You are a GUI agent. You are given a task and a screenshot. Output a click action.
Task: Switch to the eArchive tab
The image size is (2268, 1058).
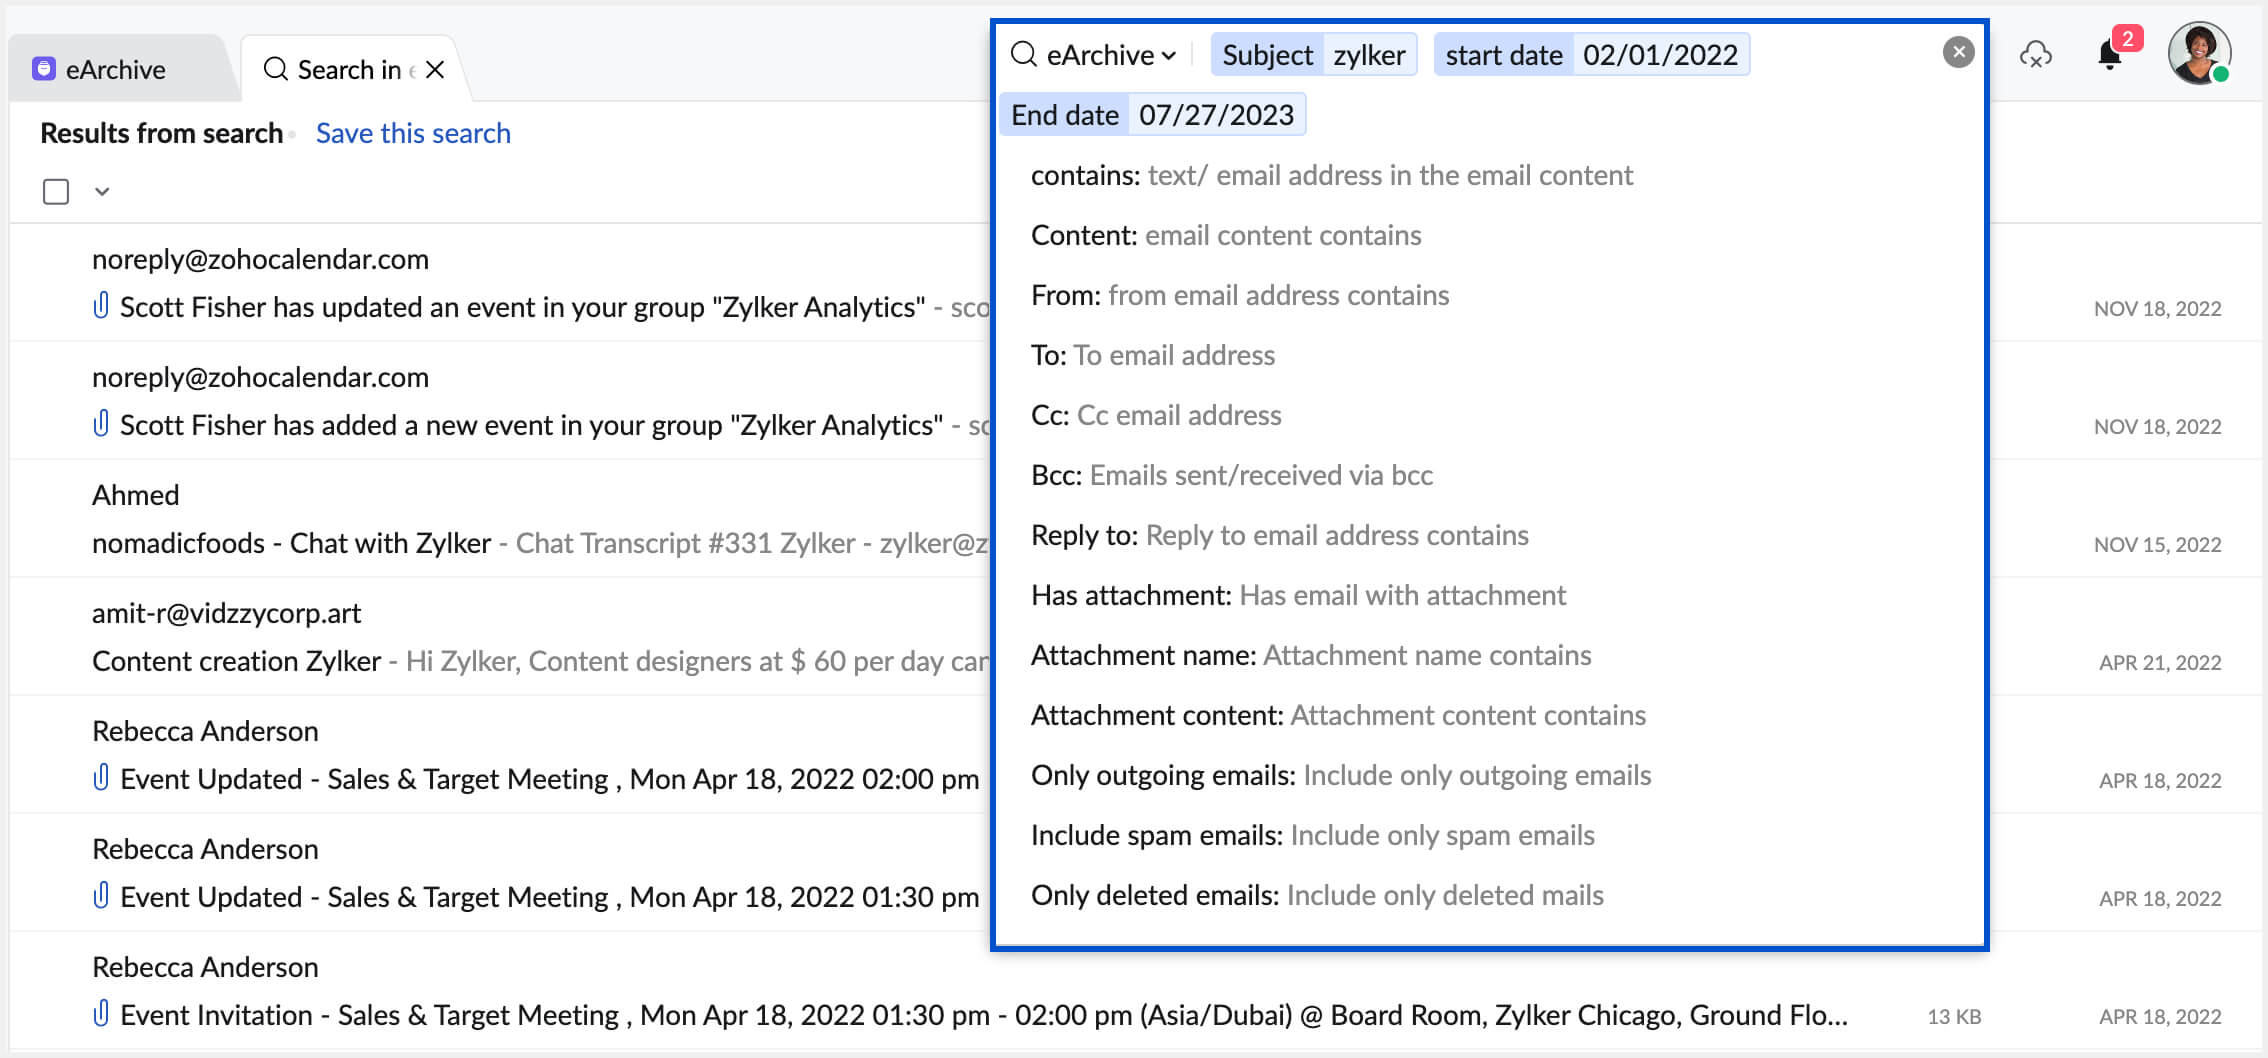click(115, 69)
